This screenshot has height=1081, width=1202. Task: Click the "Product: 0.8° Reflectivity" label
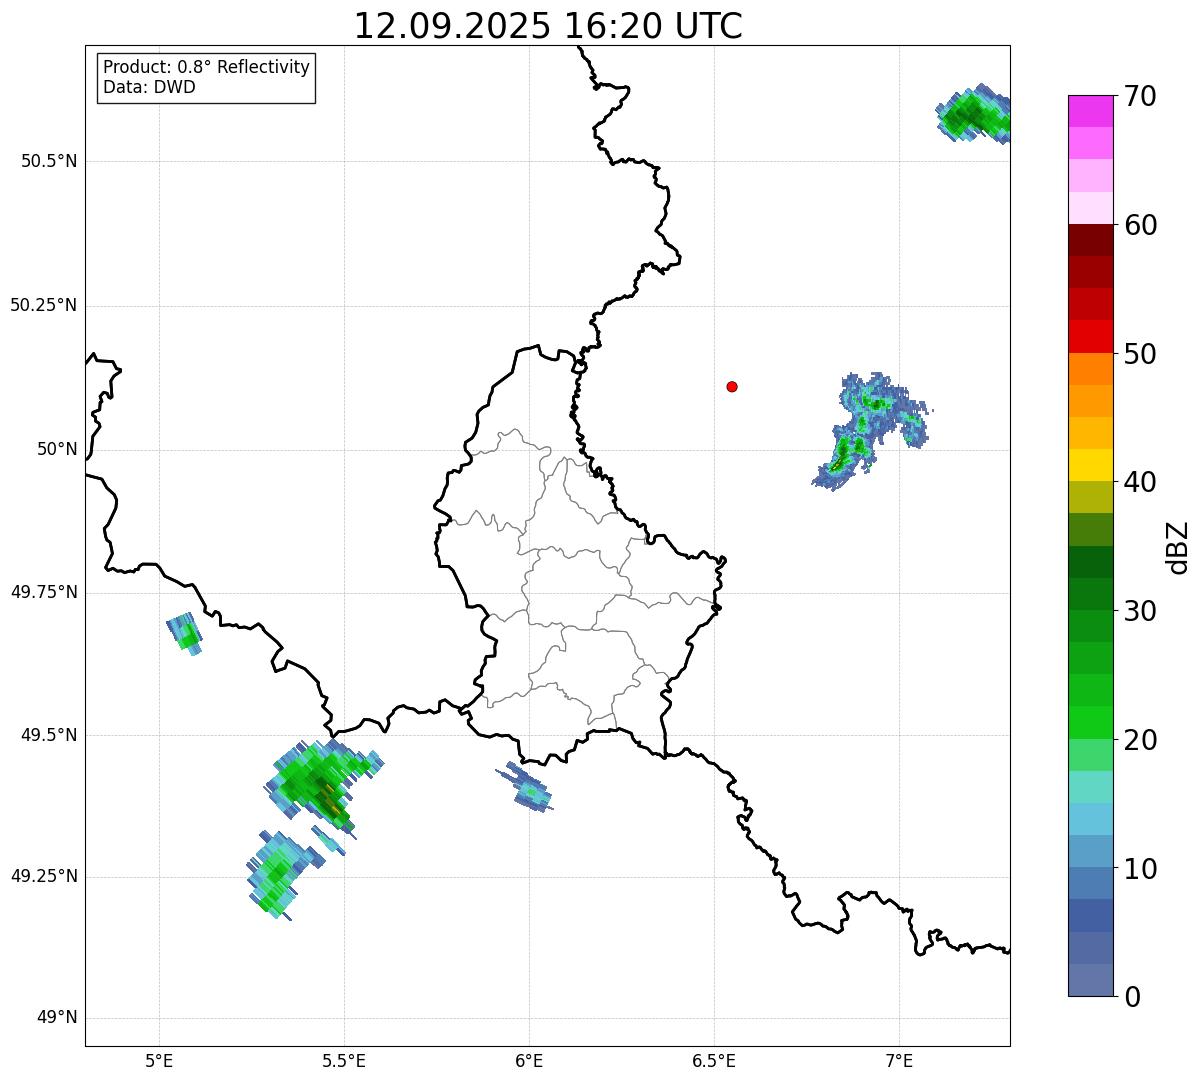tap(206, 67)
